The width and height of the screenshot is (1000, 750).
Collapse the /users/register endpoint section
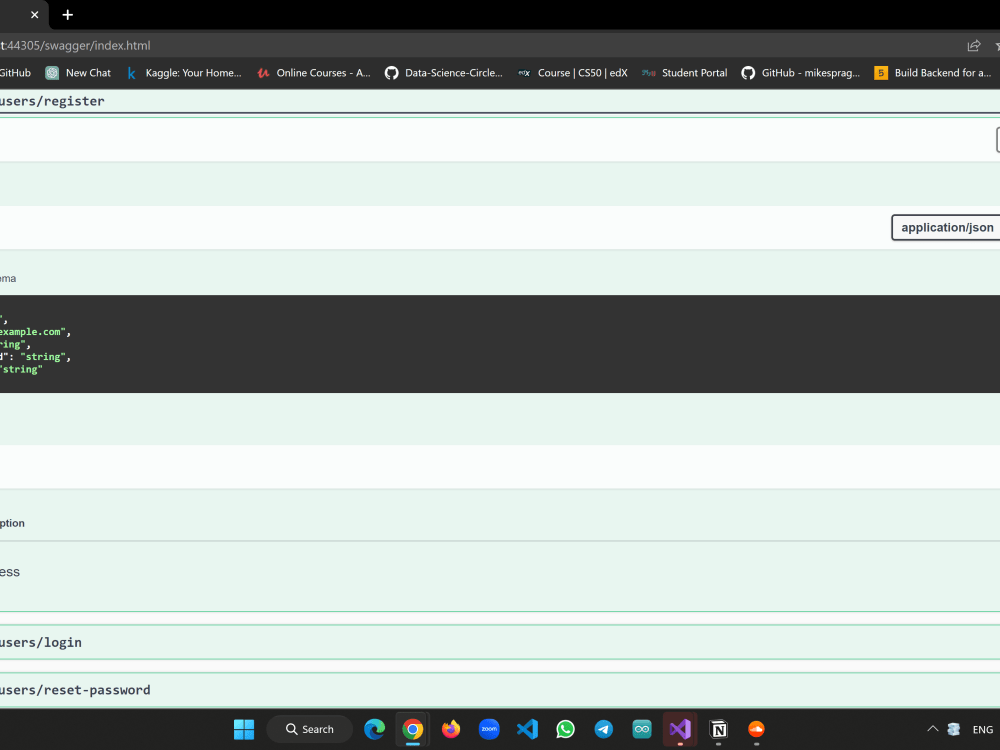(x=52, y=100)
